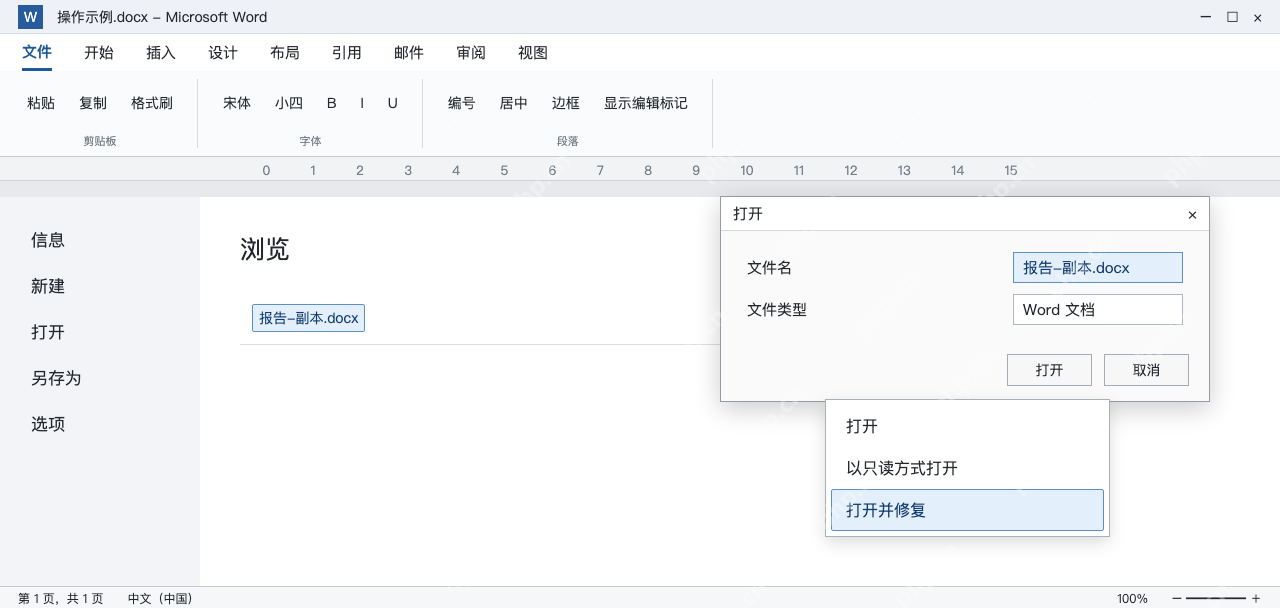
Task: Switch to the 文件 ribbon tab
Action: click(37, 53)
